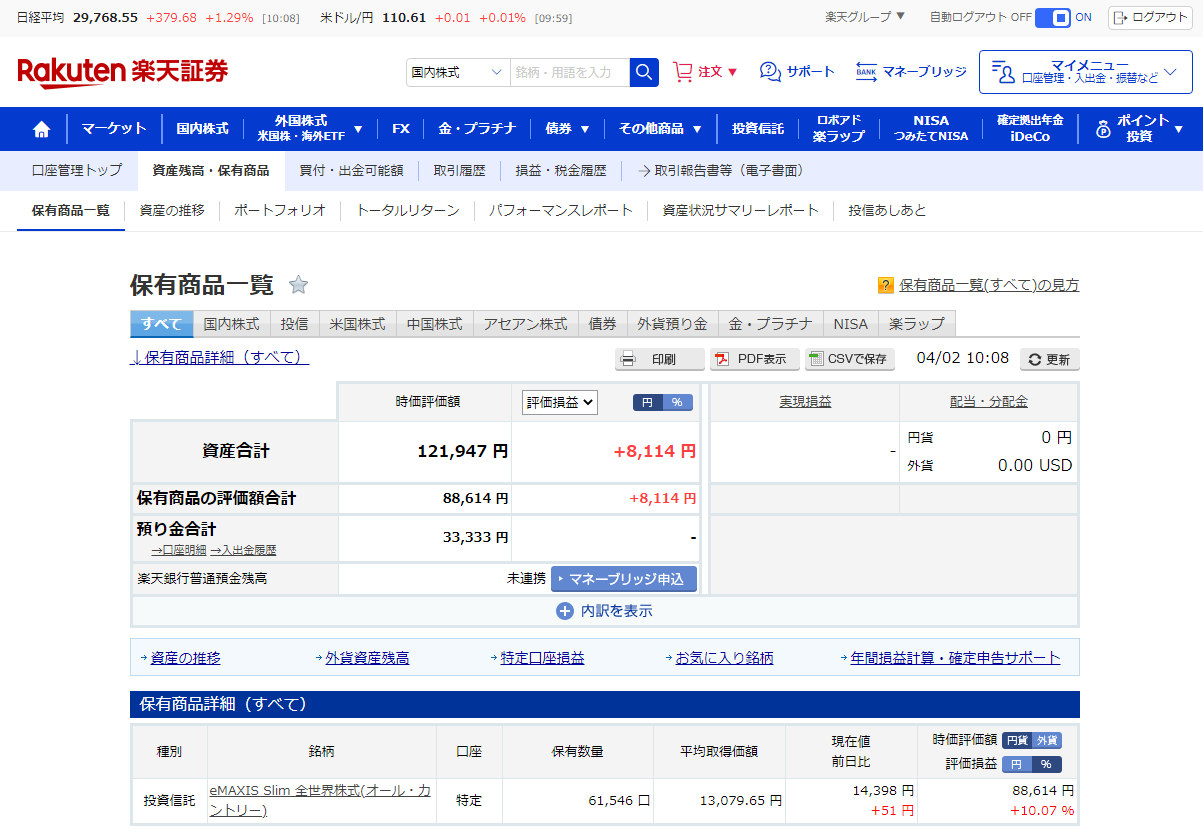Open ポイント投資 menu
Image resolution: width=1203 pixels, height=839 pixels.
point(1138,129)
